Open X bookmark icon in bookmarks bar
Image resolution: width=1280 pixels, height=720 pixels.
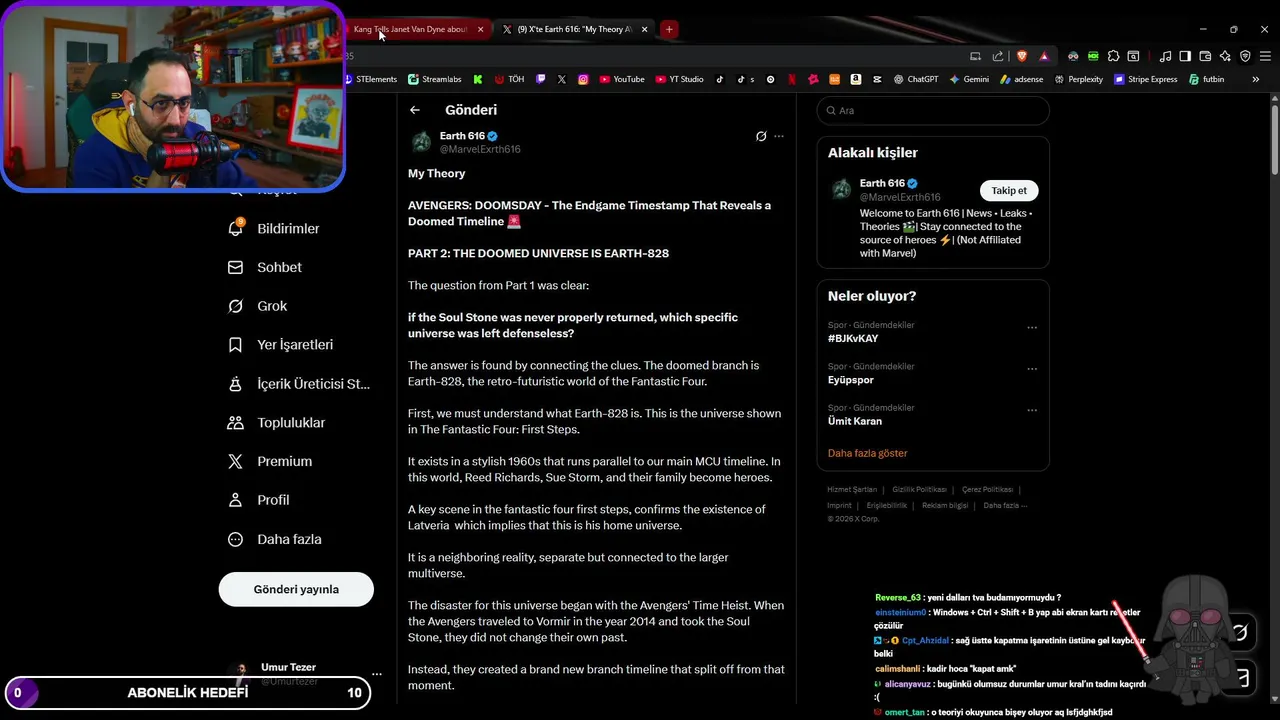point(562,79)
